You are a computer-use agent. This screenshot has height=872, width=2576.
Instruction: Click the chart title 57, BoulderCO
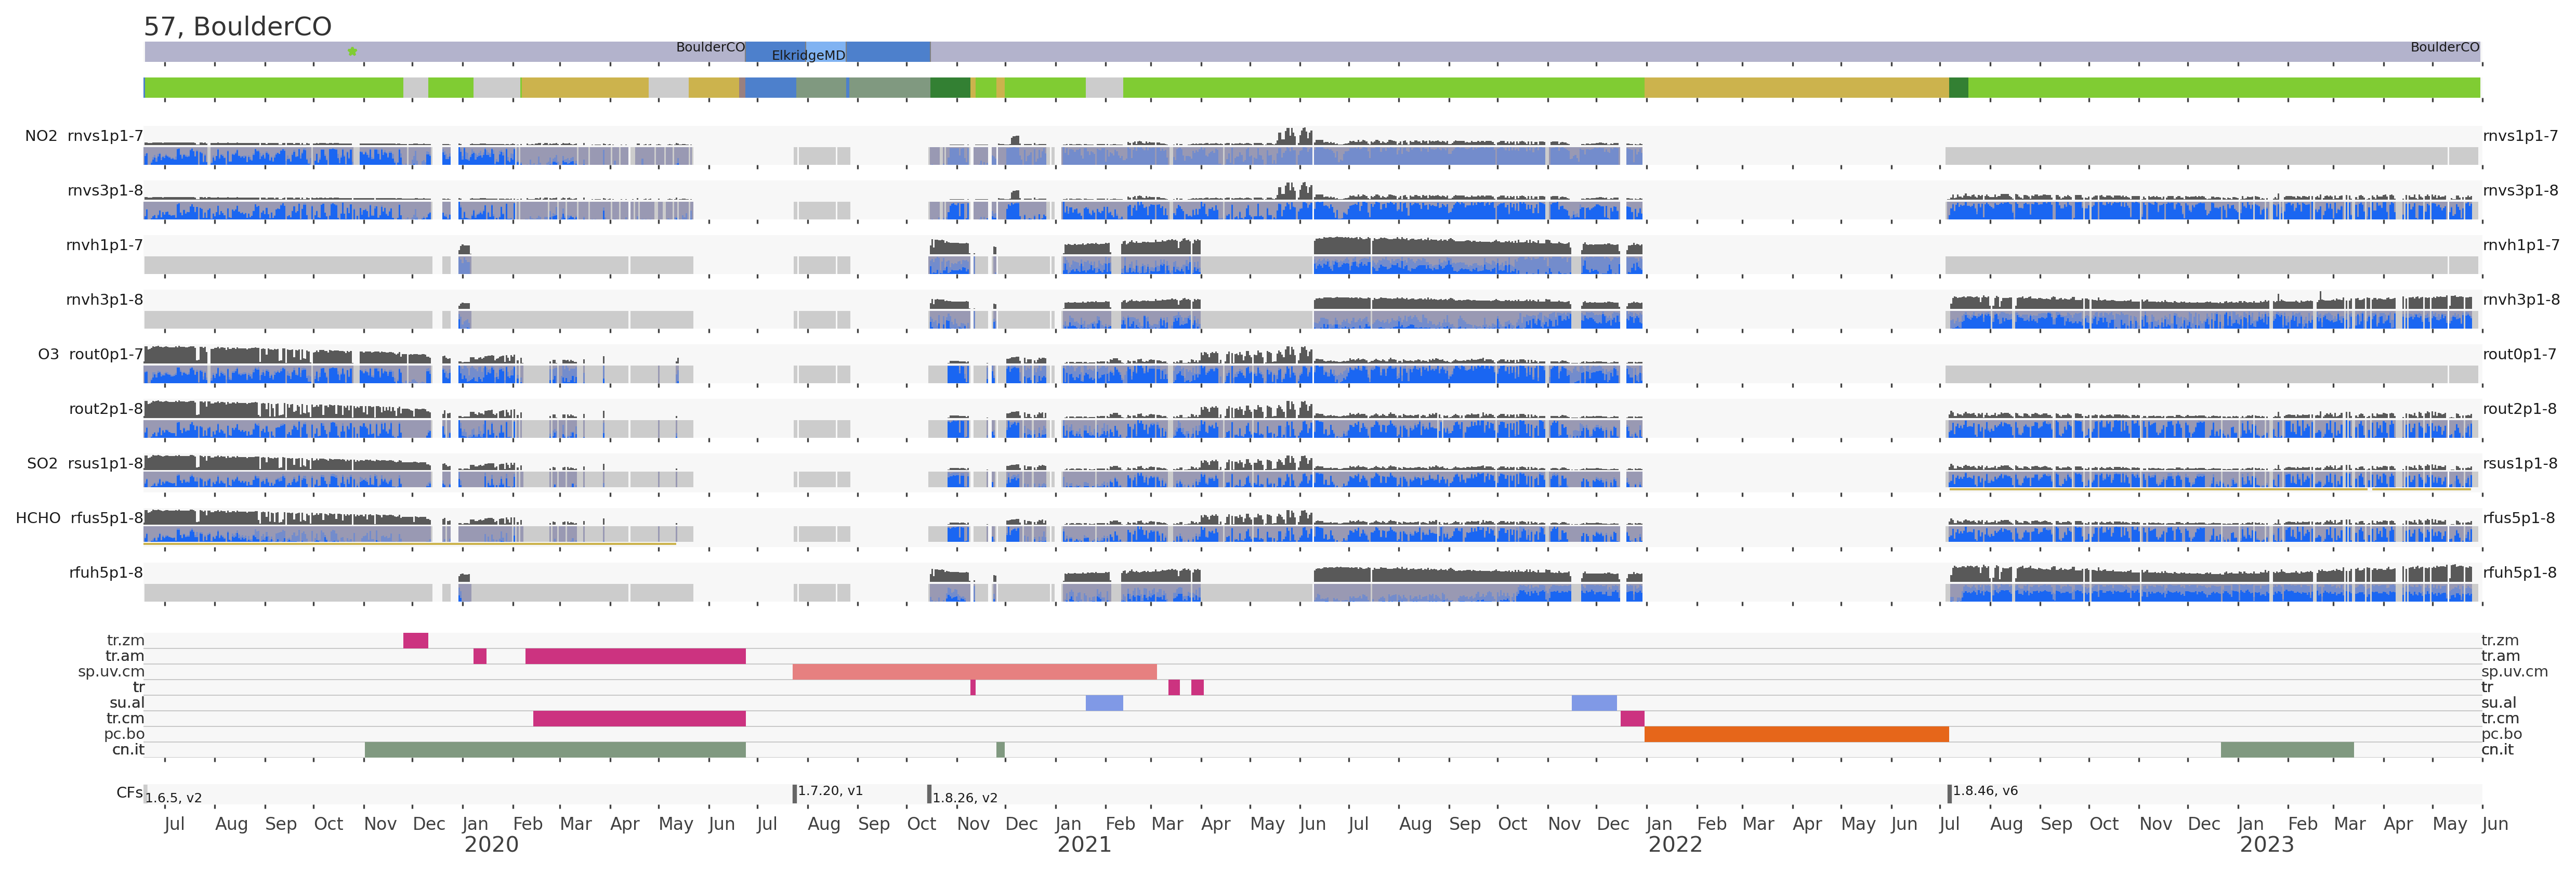(x=237, y=26)
